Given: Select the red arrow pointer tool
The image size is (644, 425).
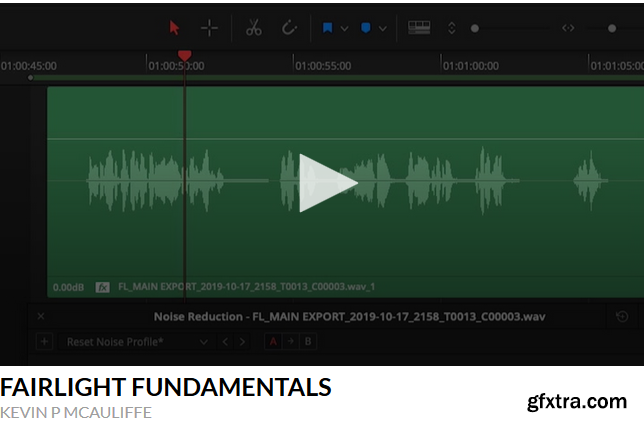Looking at the screenshot, I should [x=174, y=28].
